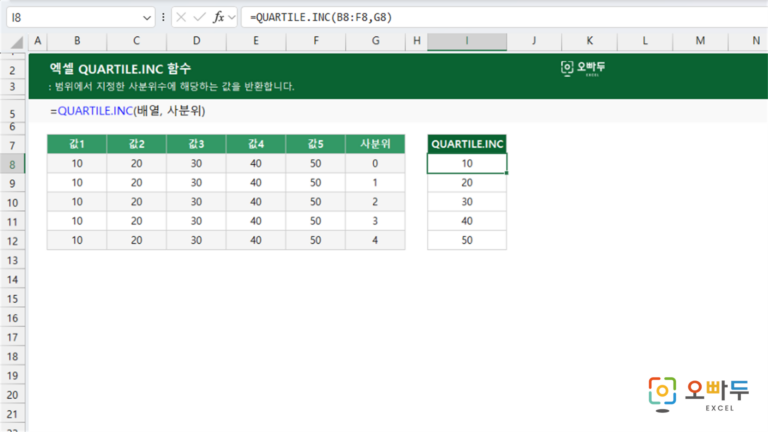Select column D header
The image size is (768, 432).
[x=196, y=41]
